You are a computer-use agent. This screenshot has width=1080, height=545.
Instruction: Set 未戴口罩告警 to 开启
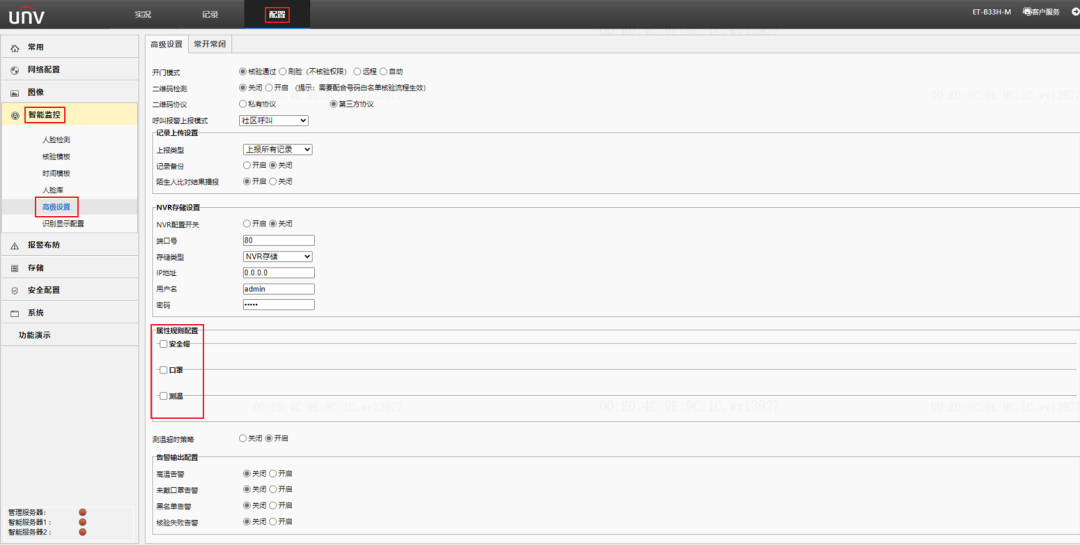273,489
